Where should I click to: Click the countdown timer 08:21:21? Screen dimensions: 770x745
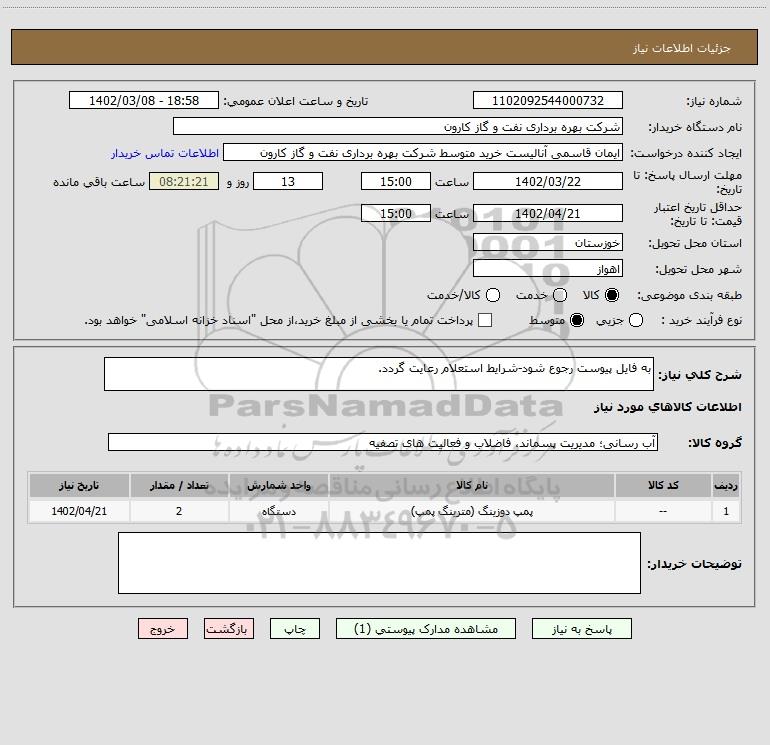tap(184, 181)
